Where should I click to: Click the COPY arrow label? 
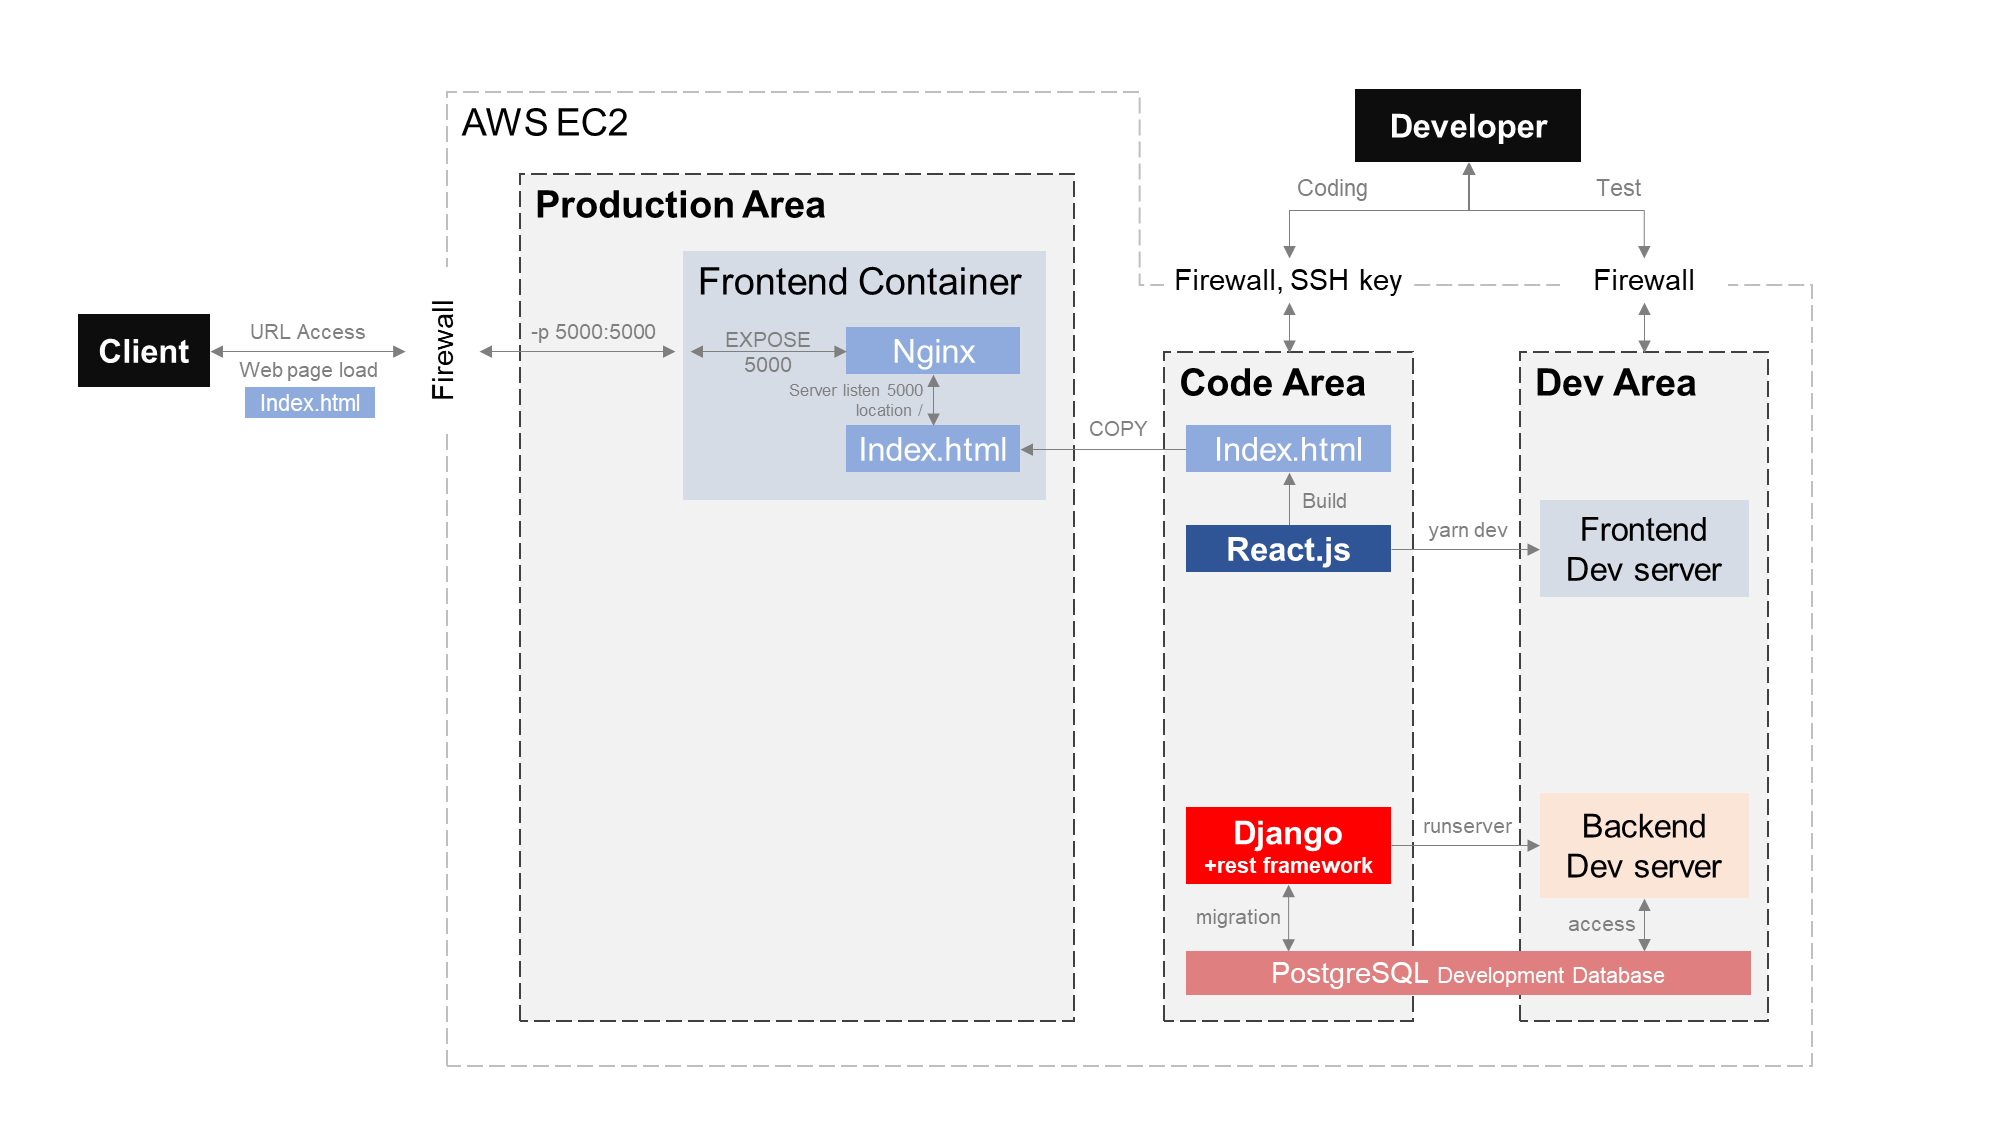click(1117, 429)
